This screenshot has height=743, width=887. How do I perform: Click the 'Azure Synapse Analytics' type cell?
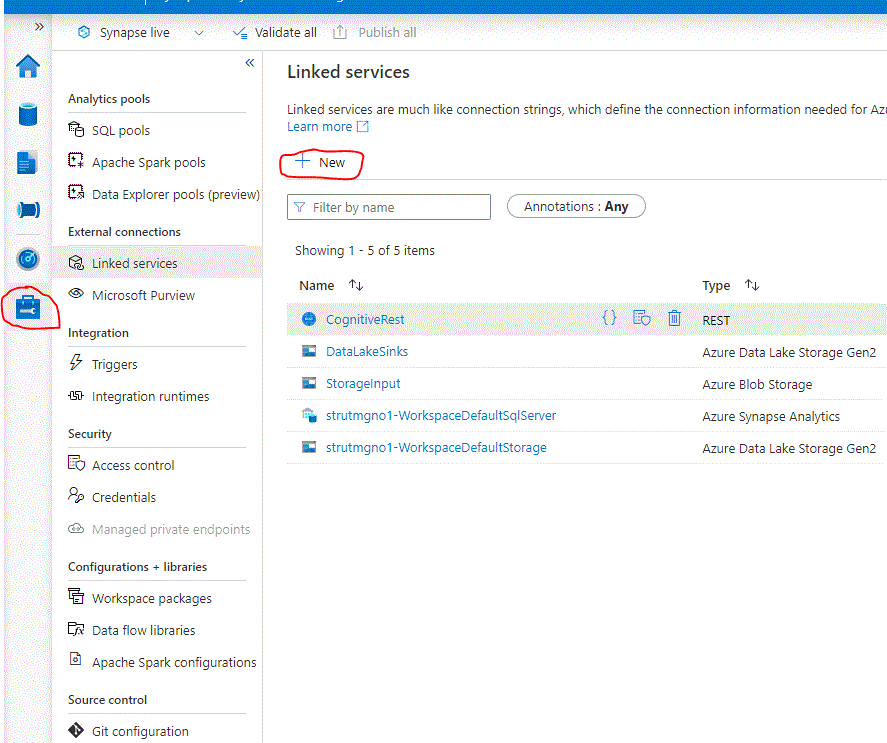(771, 416)
